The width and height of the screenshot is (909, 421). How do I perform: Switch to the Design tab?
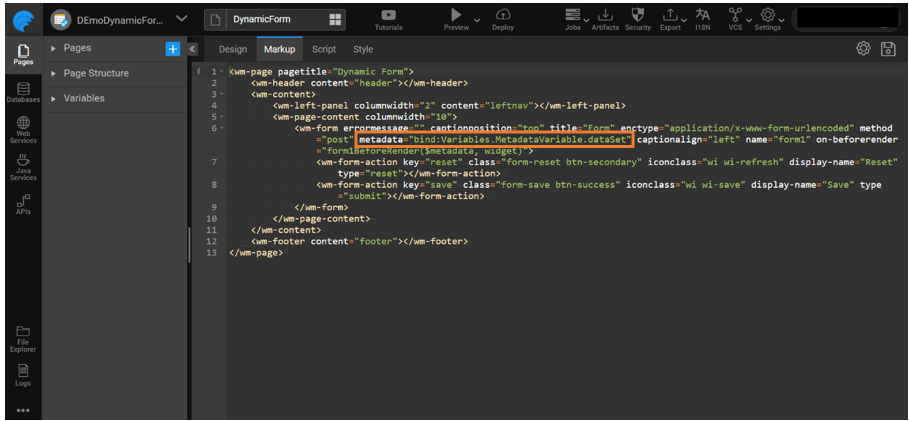click(x=232, y=49)
